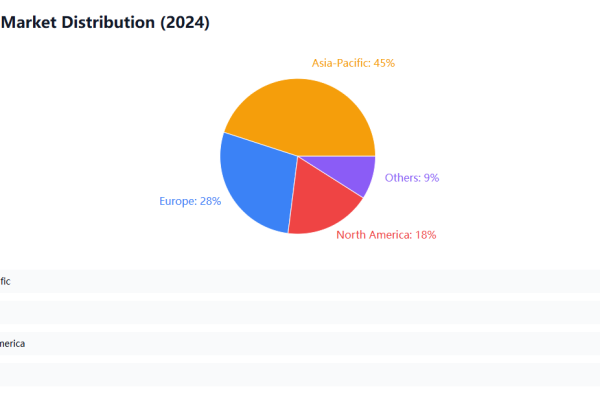Select the list row ending in "merica"

[300, 343]
